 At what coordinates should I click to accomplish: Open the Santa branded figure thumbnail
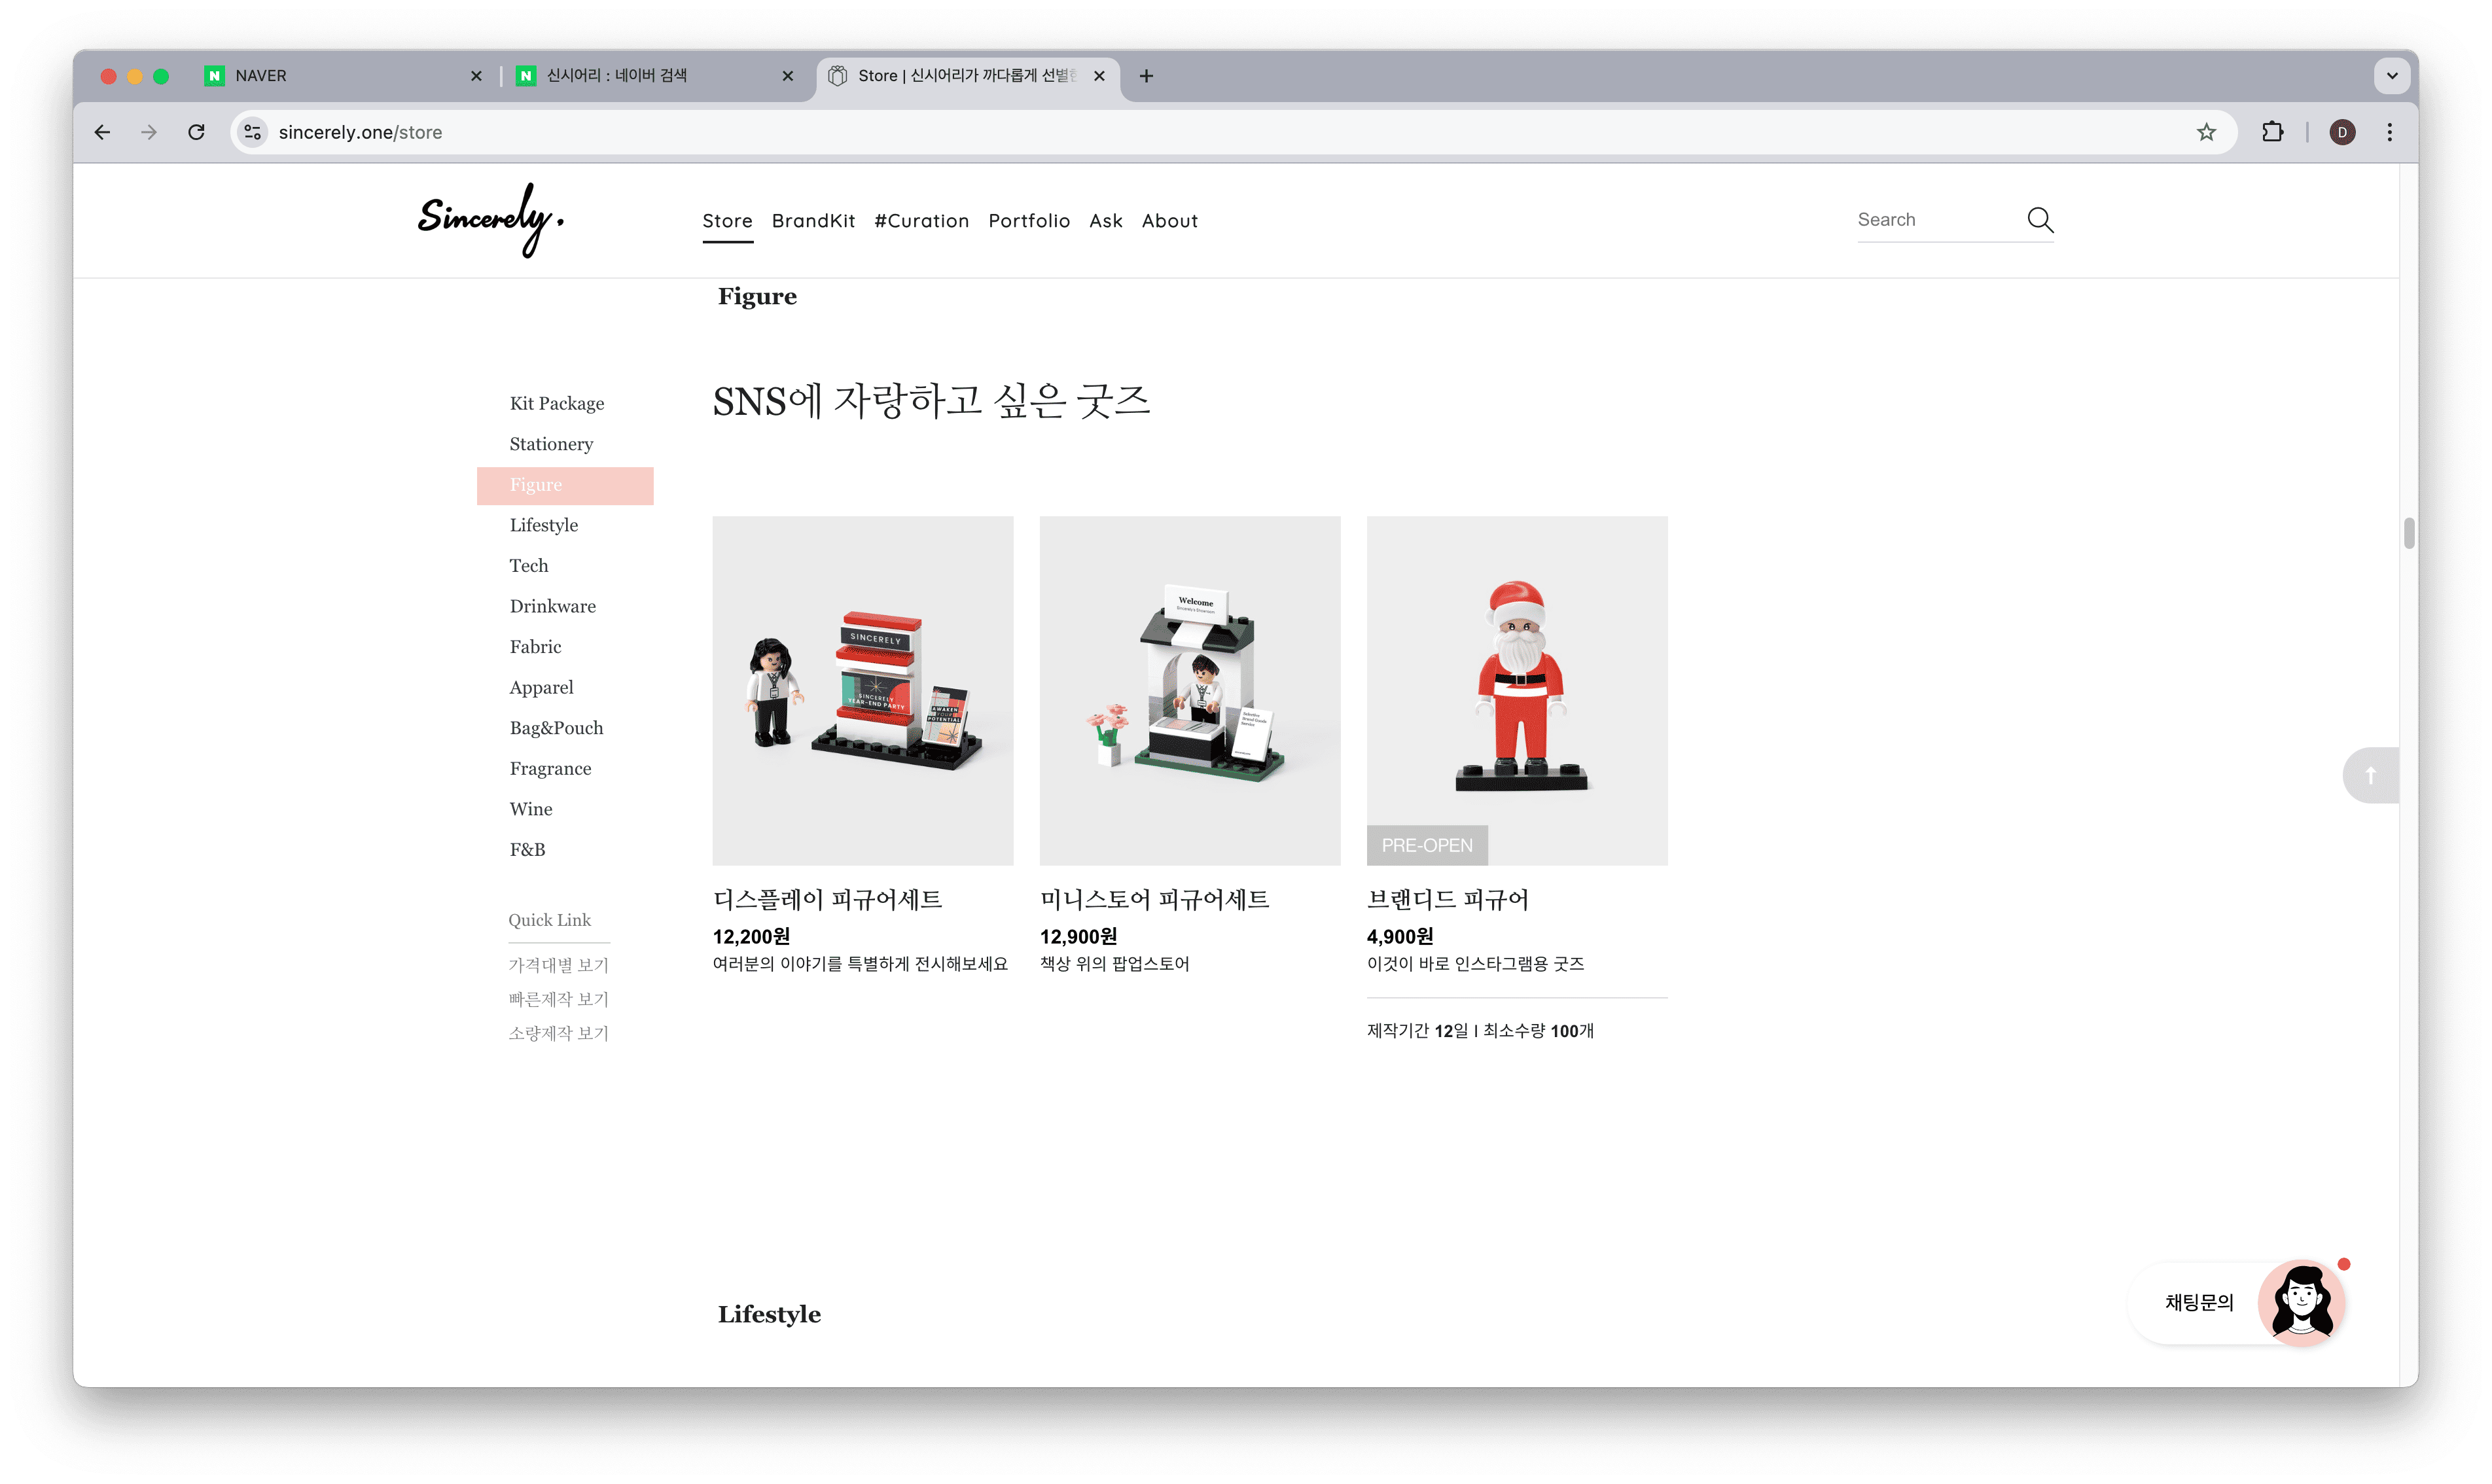tap(1516, 690)
